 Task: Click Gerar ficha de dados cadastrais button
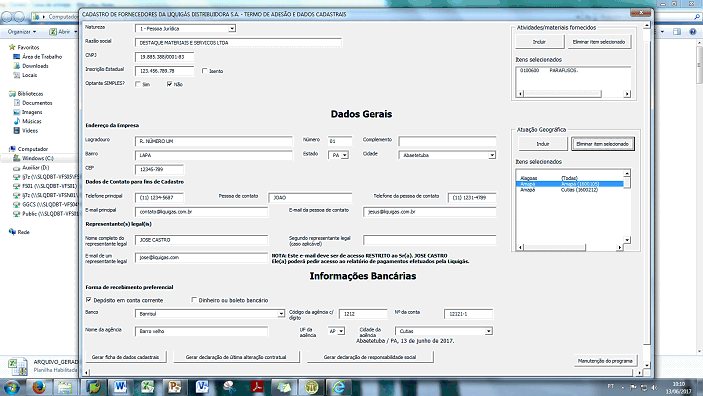126,357
